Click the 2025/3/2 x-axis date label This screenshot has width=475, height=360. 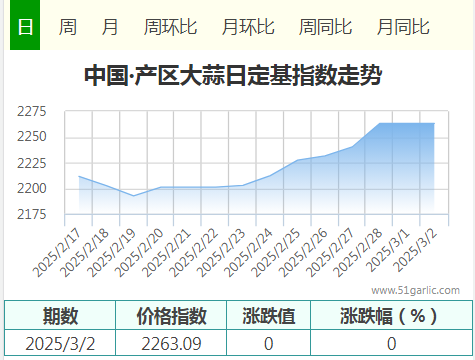pyautogui.click(x=415, y=251)
